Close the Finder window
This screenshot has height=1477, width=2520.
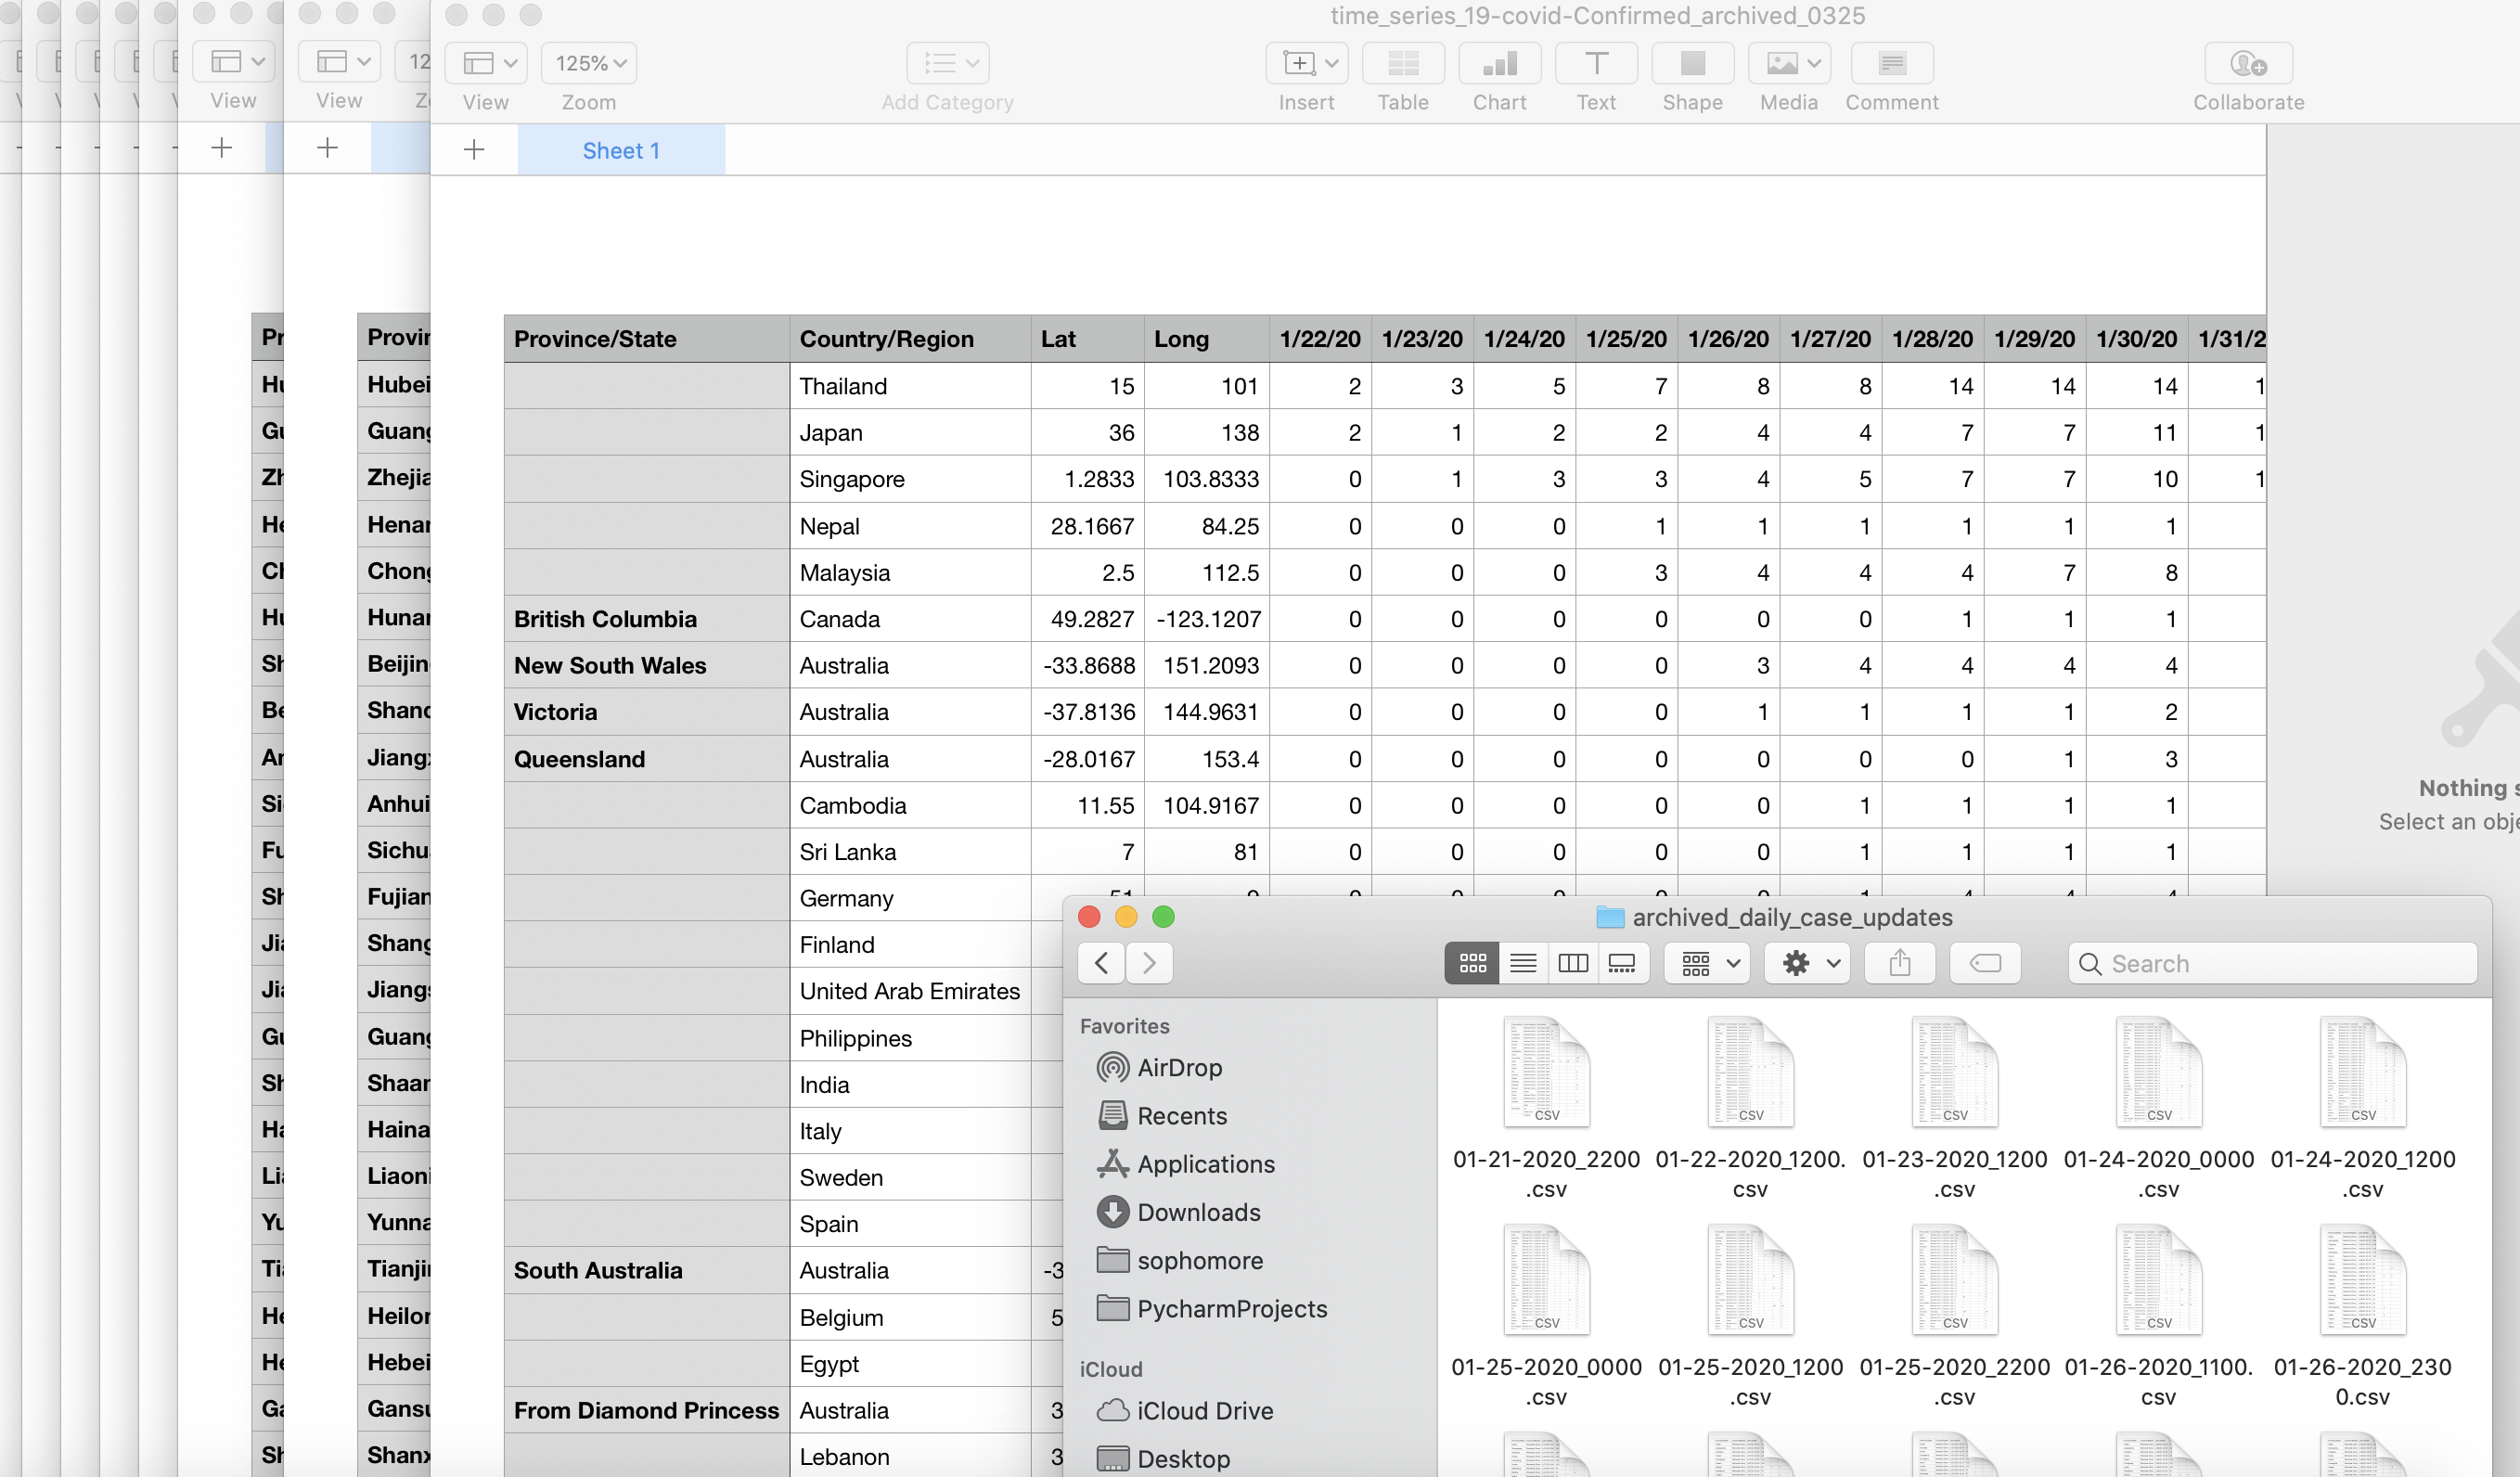click(1089, 916)
